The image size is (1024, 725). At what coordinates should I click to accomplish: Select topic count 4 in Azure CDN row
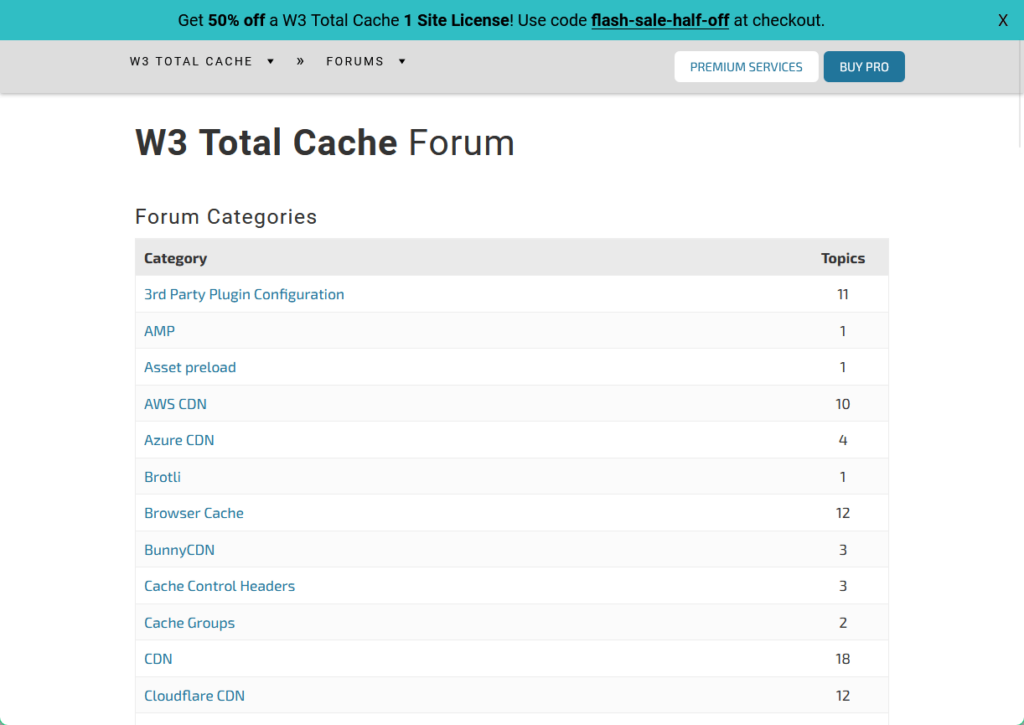coord(842,440)
